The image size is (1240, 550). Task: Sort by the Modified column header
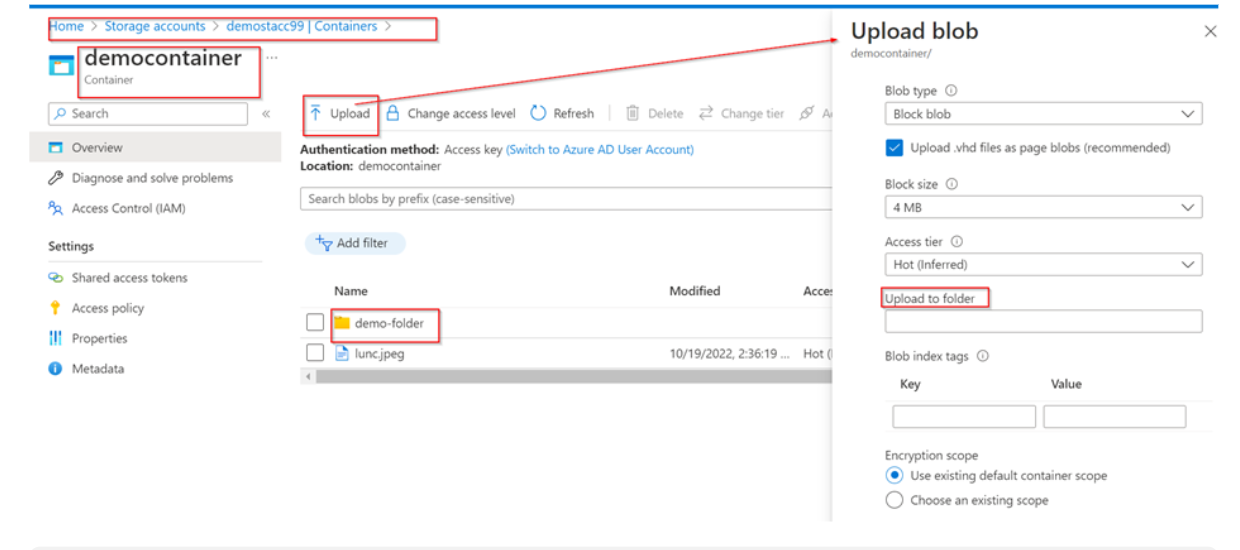click(695, 291)
